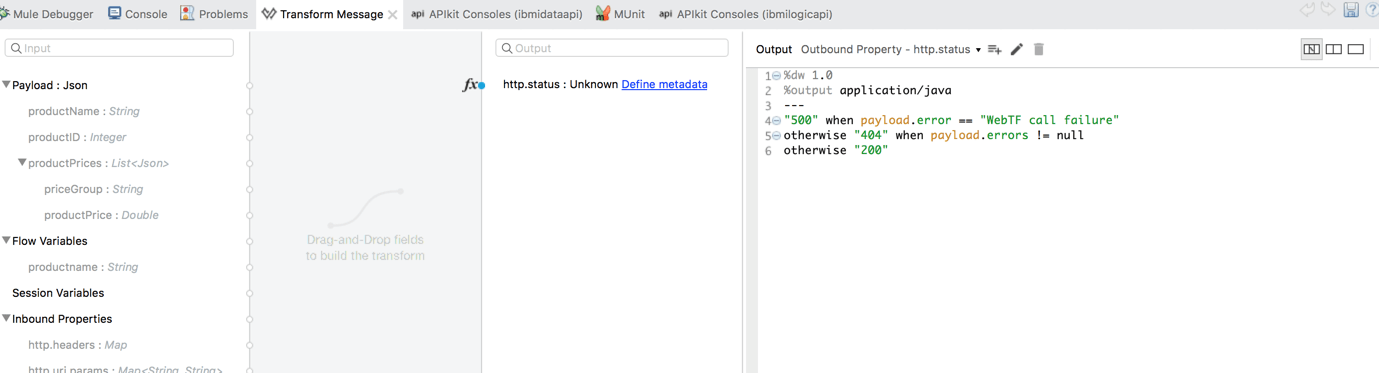The image size is (1379, 373).
Task: Select the Session Variables row
Action: (58, 293)
